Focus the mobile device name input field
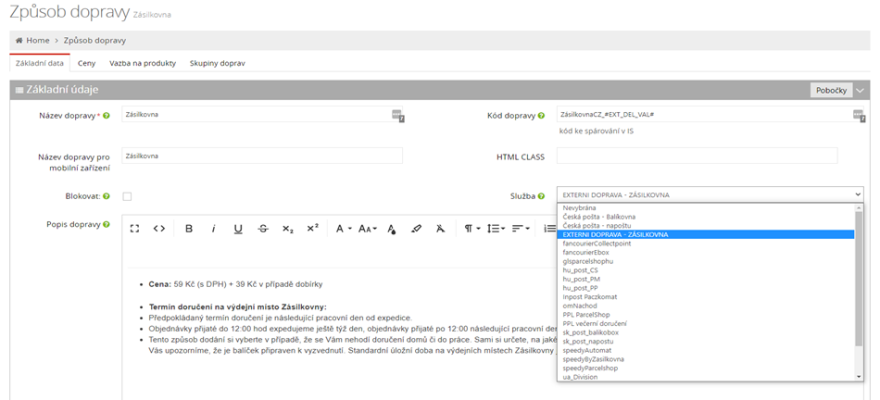Screen dimensions: 880x400 coord(262,155)
